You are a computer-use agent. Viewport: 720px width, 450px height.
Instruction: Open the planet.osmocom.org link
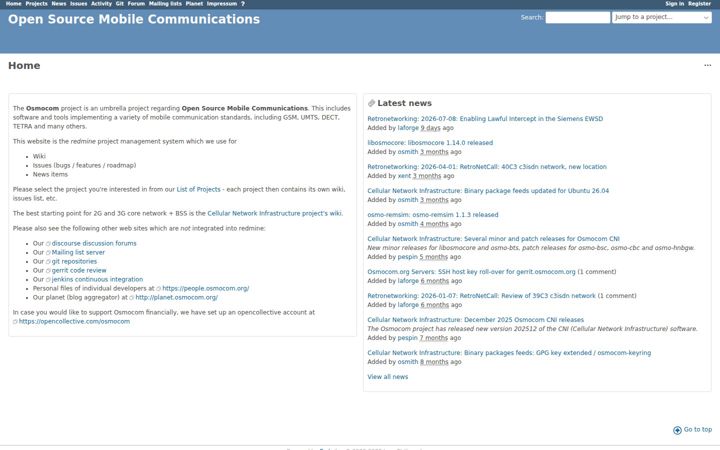[176, 298]
